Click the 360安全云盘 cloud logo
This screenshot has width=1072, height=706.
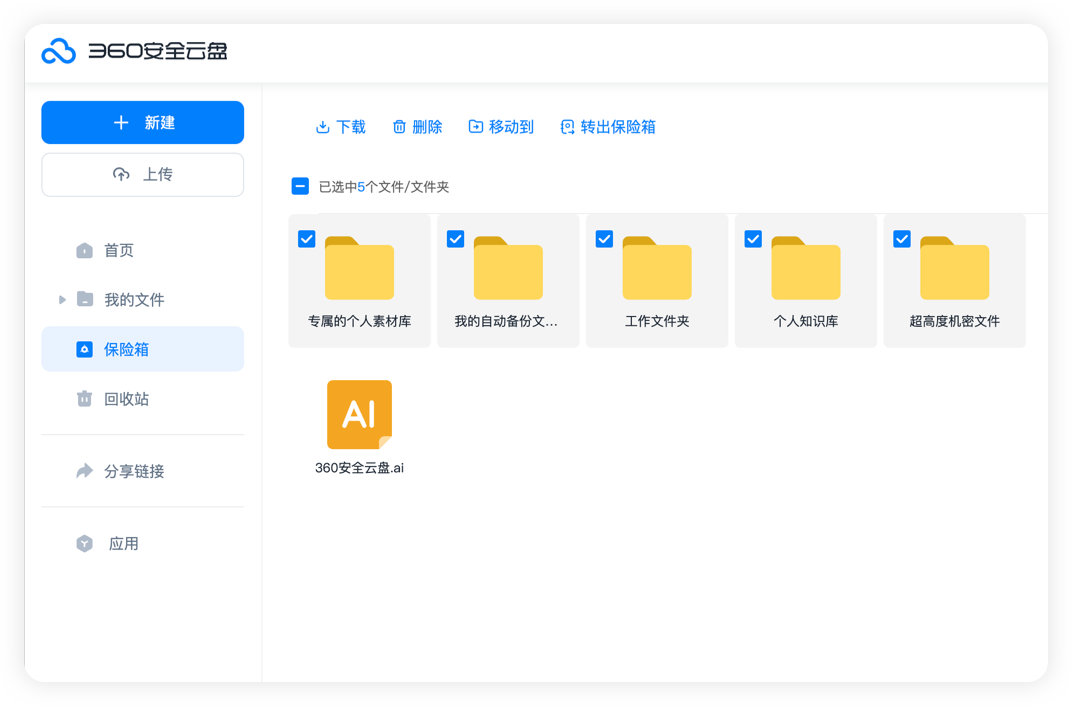[x=60, y=51]
